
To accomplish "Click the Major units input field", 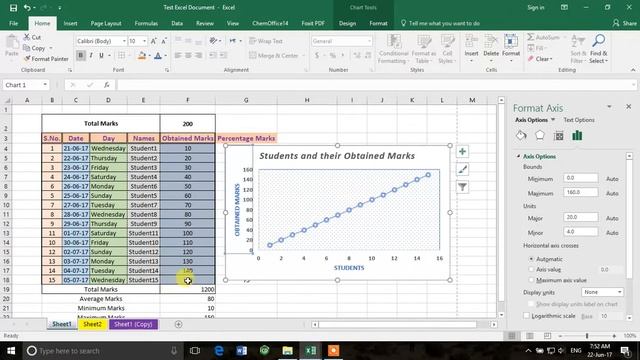I will pyautogui.click(x=580, y=217).
